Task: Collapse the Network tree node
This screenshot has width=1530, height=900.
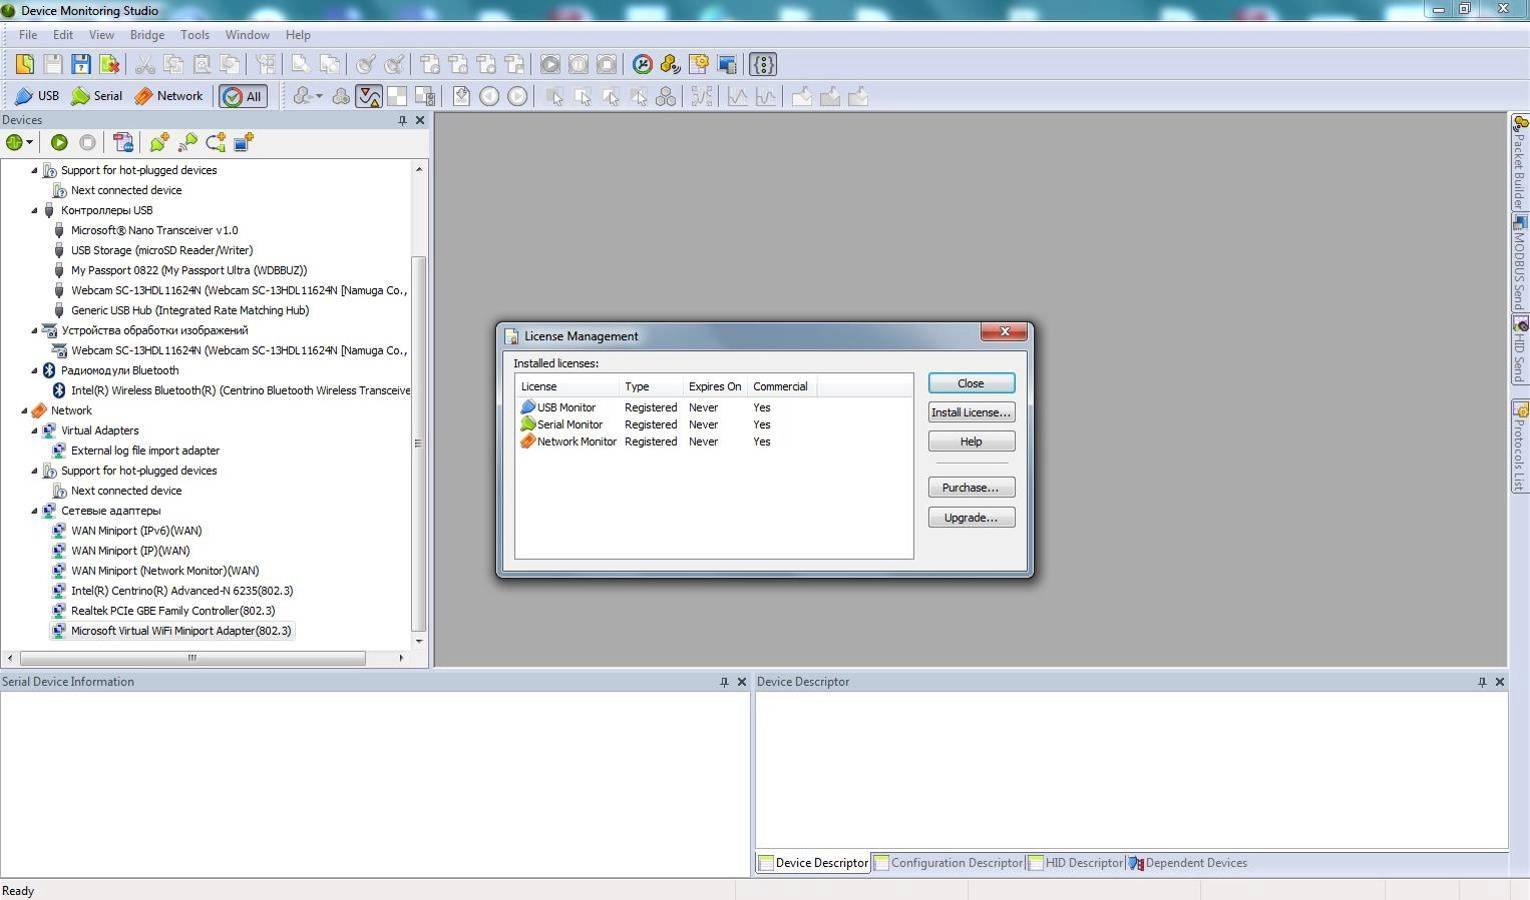Action: pyautogui.click(x=24, y=410)
